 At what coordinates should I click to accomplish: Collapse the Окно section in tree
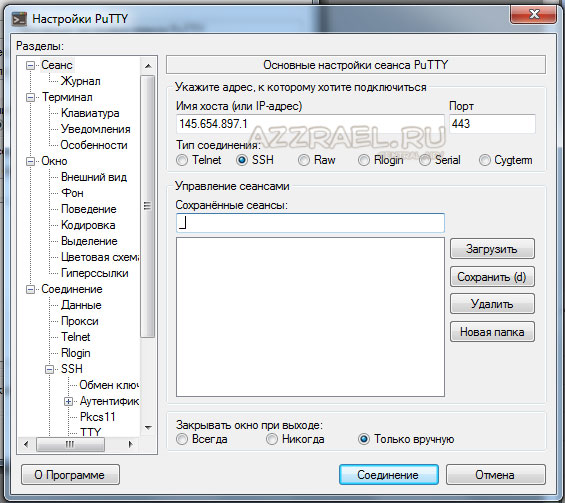tap(31, 161)
